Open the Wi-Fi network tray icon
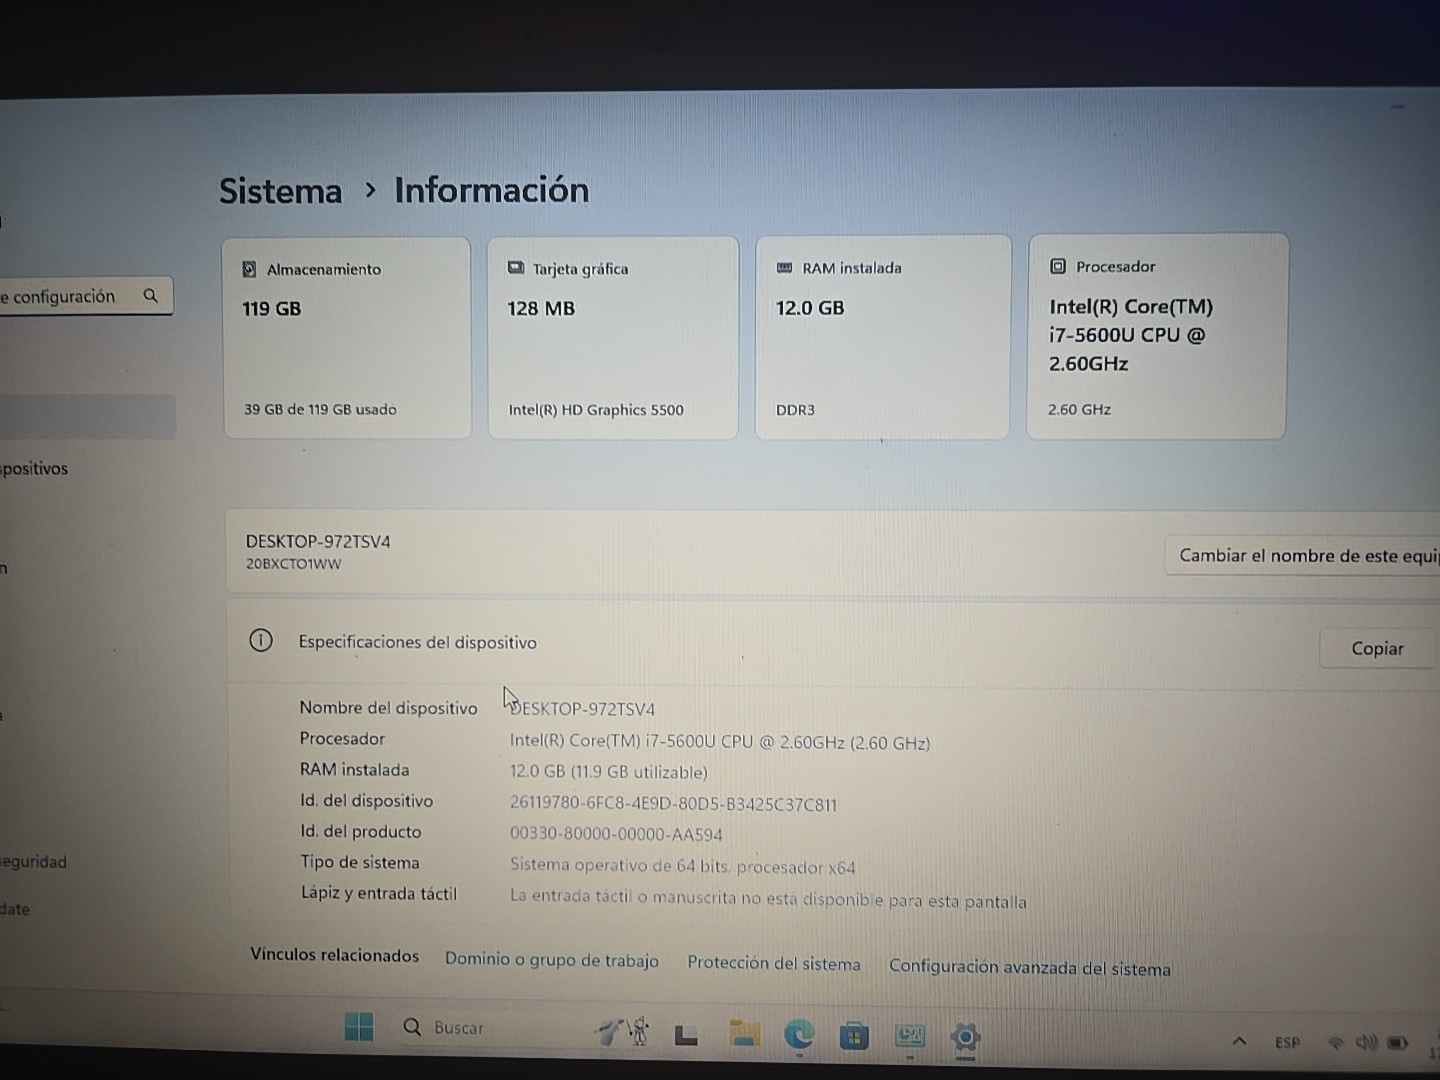 coord(1335,1043)
